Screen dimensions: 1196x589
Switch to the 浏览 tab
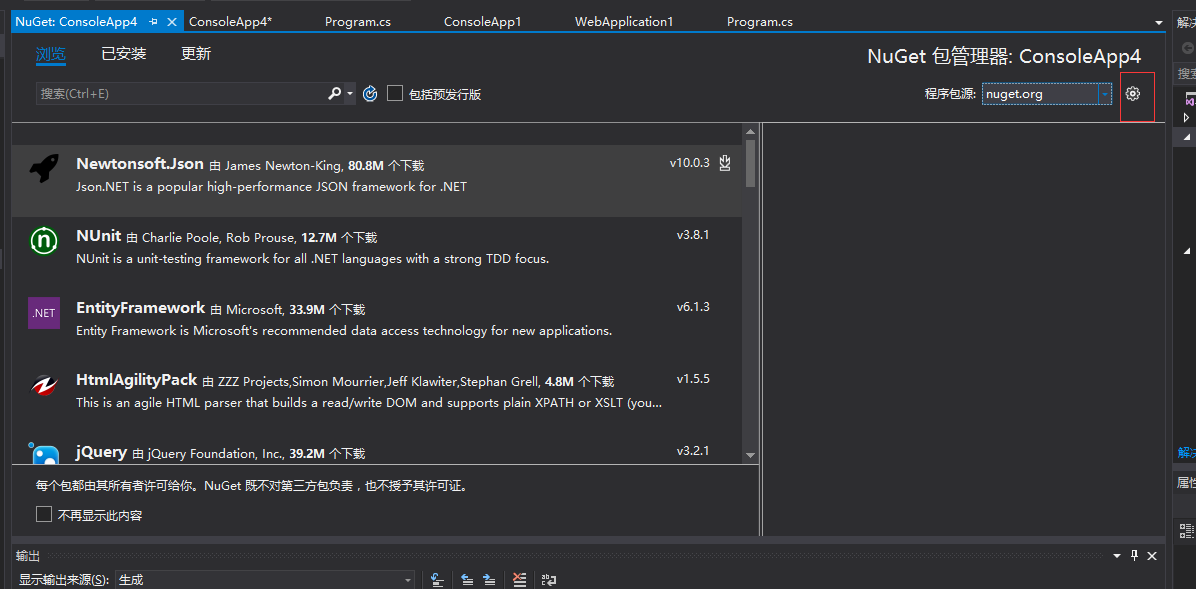tap(51, 54)
